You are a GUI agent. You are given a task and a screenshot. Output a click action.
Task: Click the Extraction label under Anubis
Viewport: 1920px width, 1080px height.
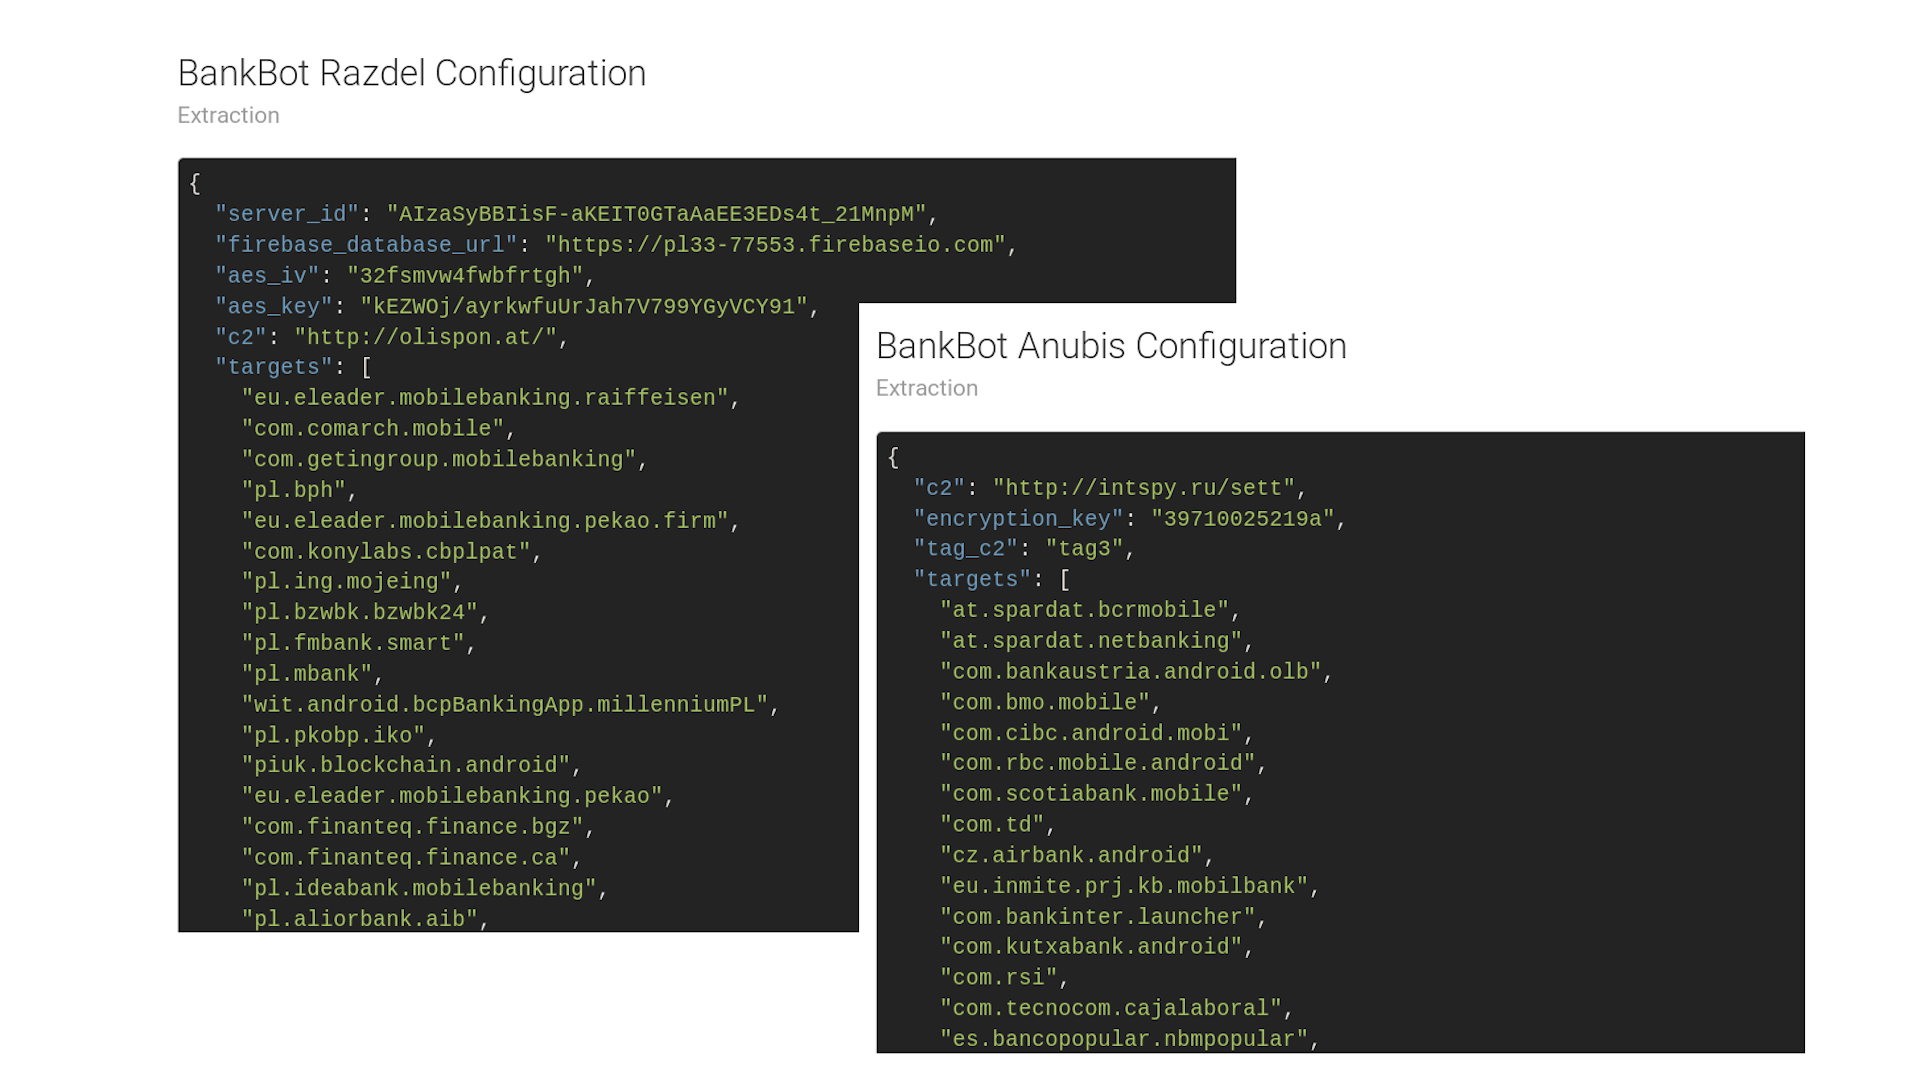point(926,388)
